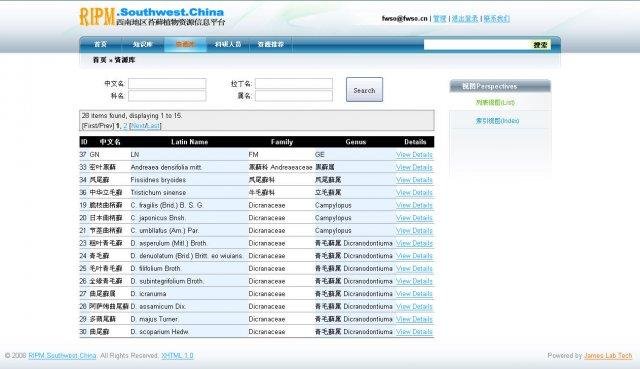The height and width of the screenshot is (369, 640).
Task: Click 'Dicranaceae' family in row 30
Action: (x=267, y=332)
